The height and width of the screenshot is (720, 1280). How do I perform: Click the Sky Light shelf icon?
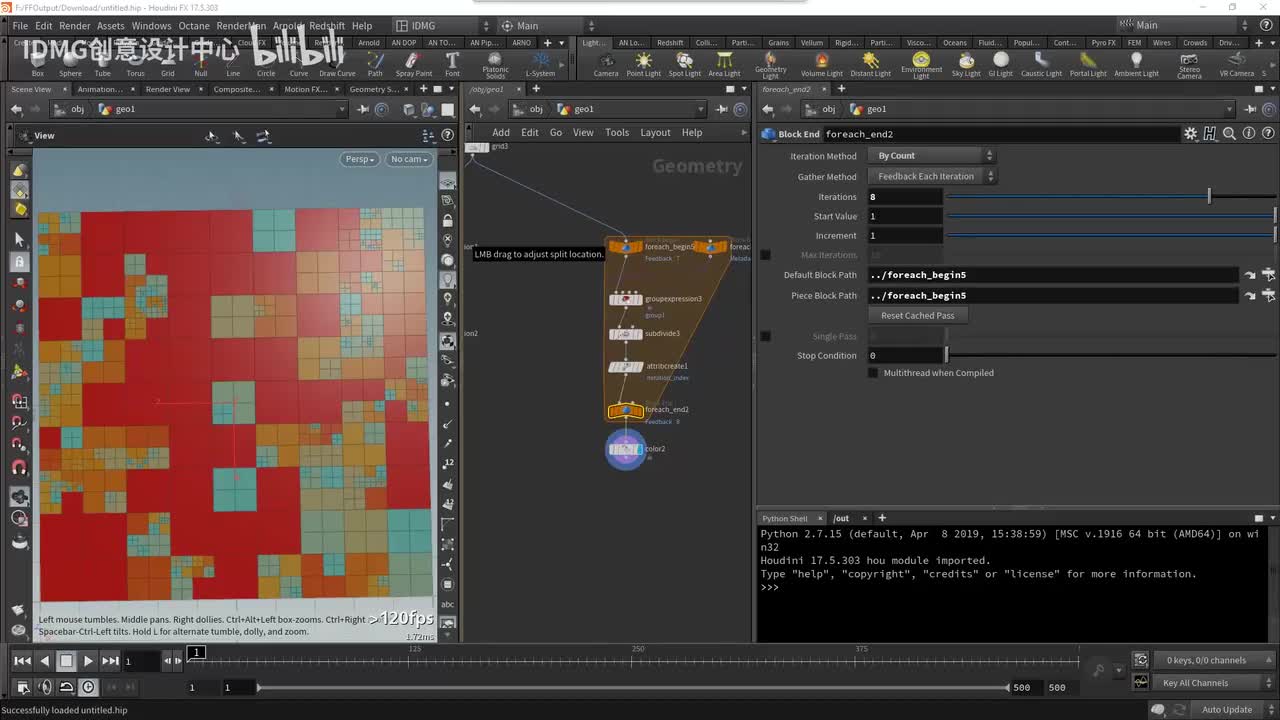coord(966,62)
